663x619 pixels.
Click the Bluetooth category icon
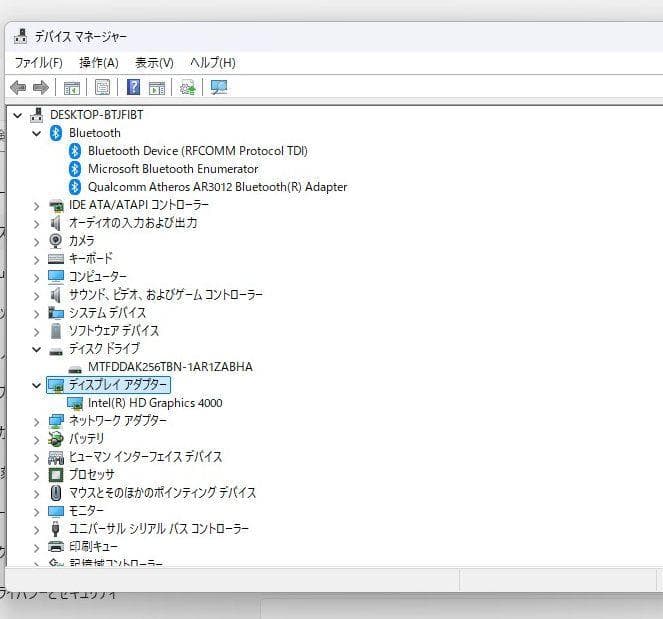click(56, 133)
